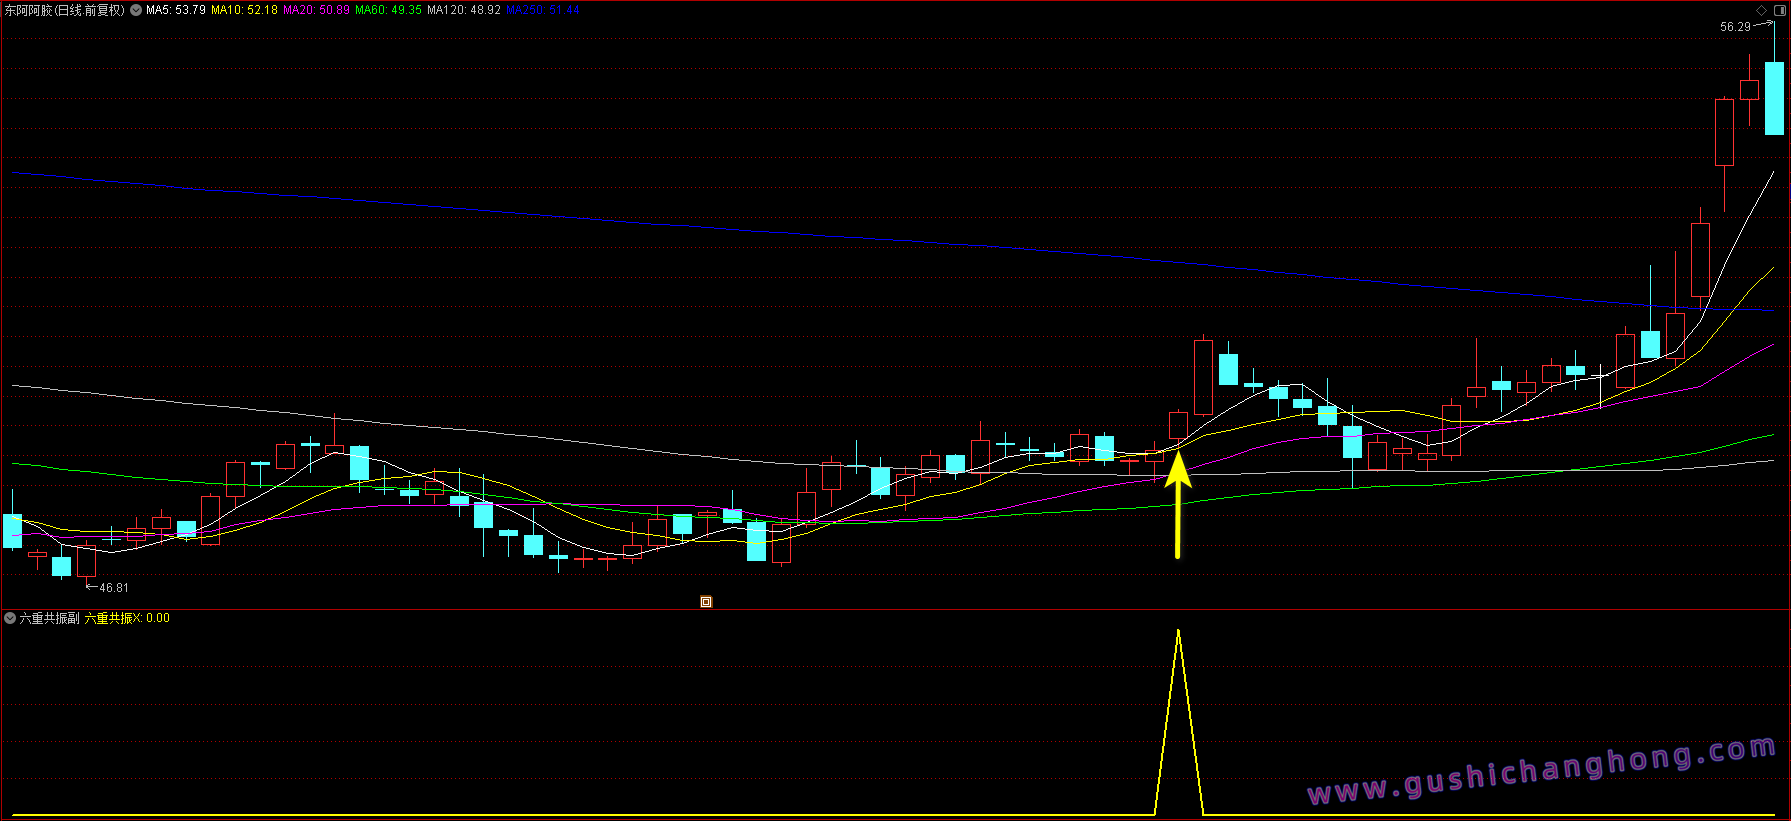Click the diamond icon in top-right corner
Image resolution: width=1791 pixels, height=821 pixels.
pos(1762,10)
